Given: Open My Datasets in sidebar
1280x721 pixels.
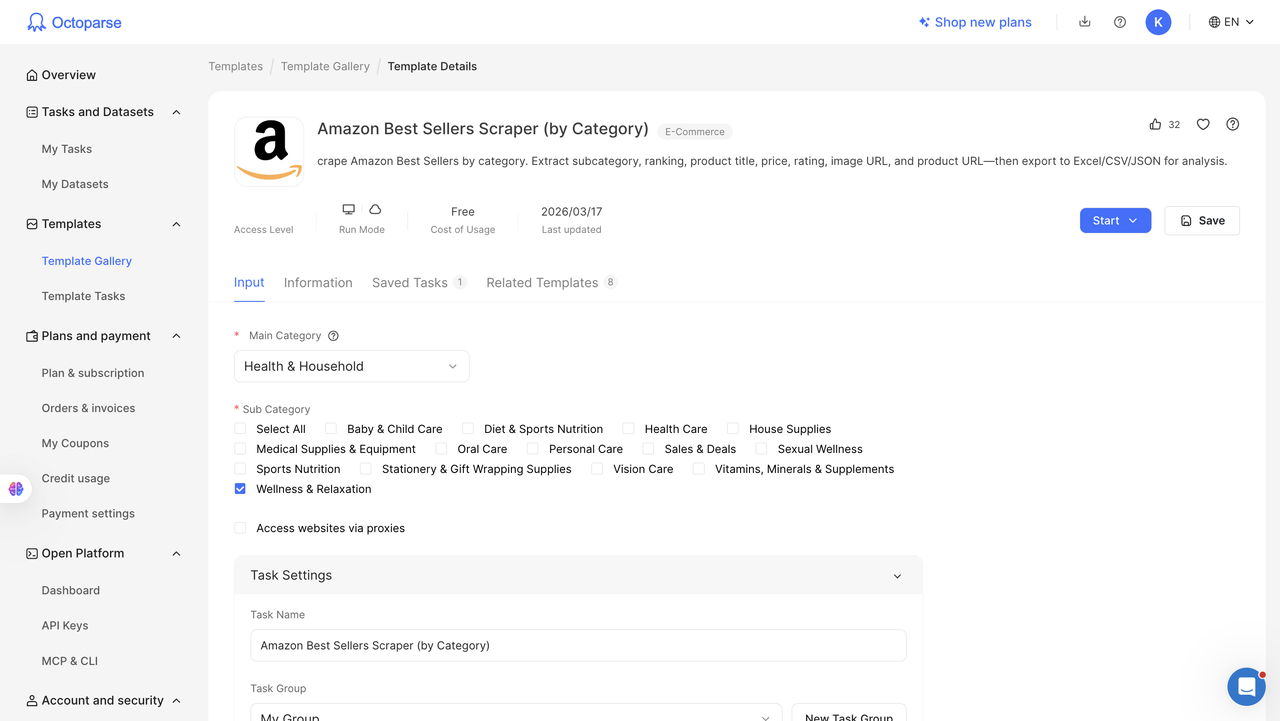Looking at the screenshot, I should pyautogui.click(x=75, y=184).
